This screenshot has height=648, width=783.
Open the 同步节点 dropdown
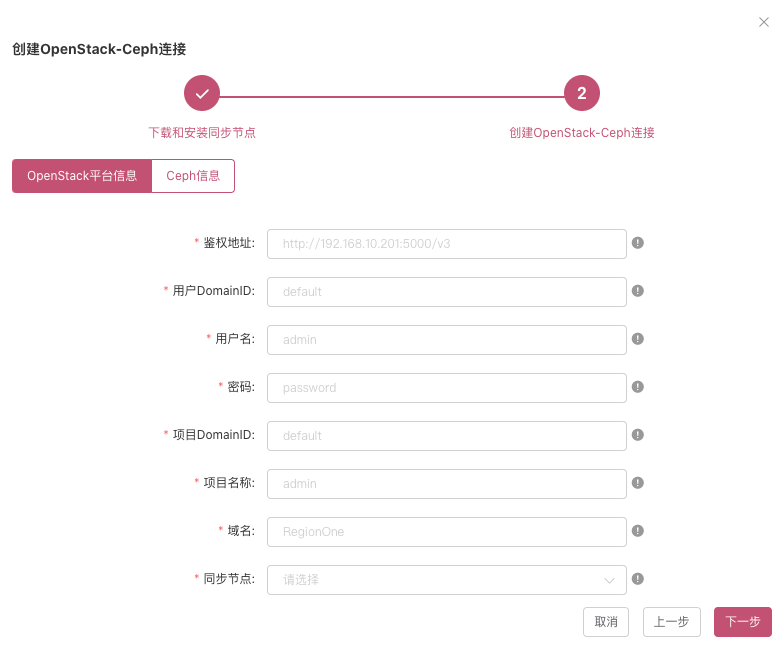coord(447,580)
